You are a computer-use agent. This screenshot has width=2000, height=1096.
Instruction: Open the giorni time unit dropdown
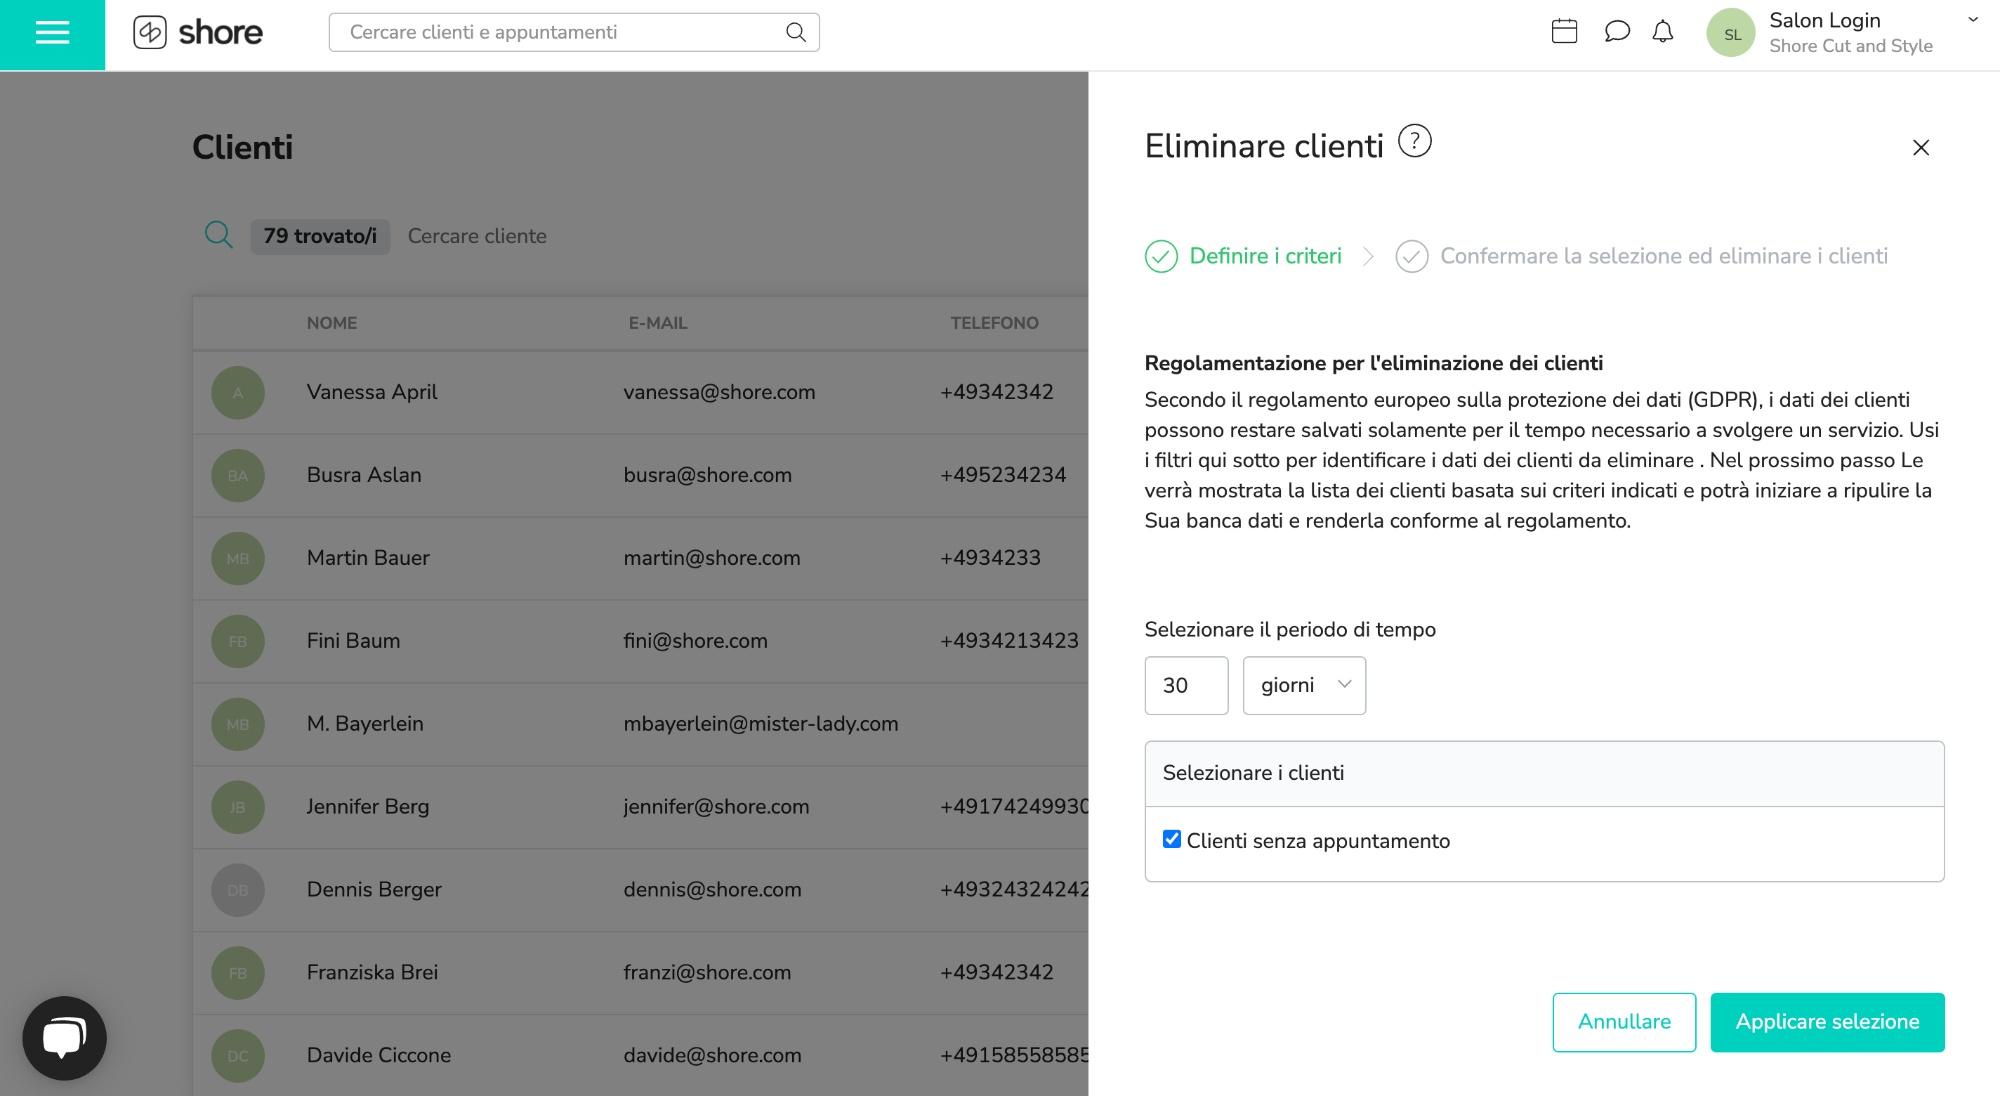coord(1303,685)
